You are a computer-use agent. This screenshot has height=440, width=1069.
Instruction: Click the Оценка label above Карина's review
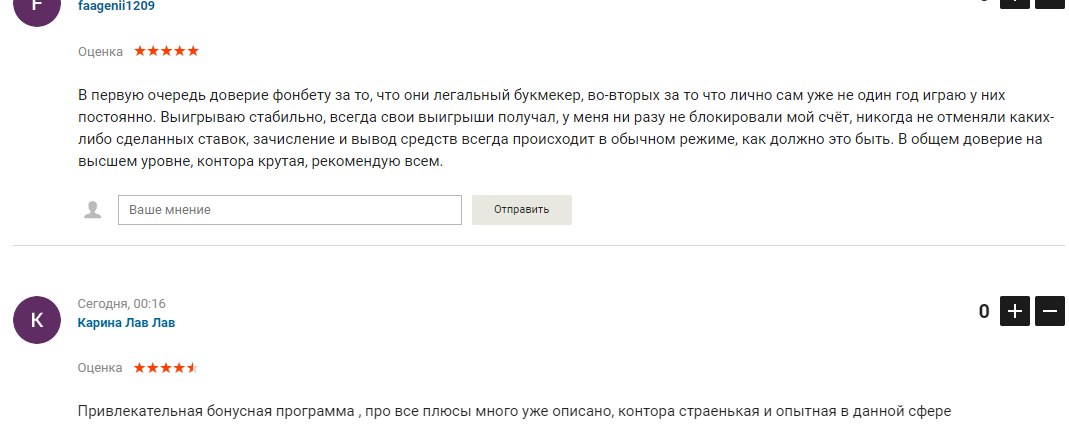tap(100, 368)
